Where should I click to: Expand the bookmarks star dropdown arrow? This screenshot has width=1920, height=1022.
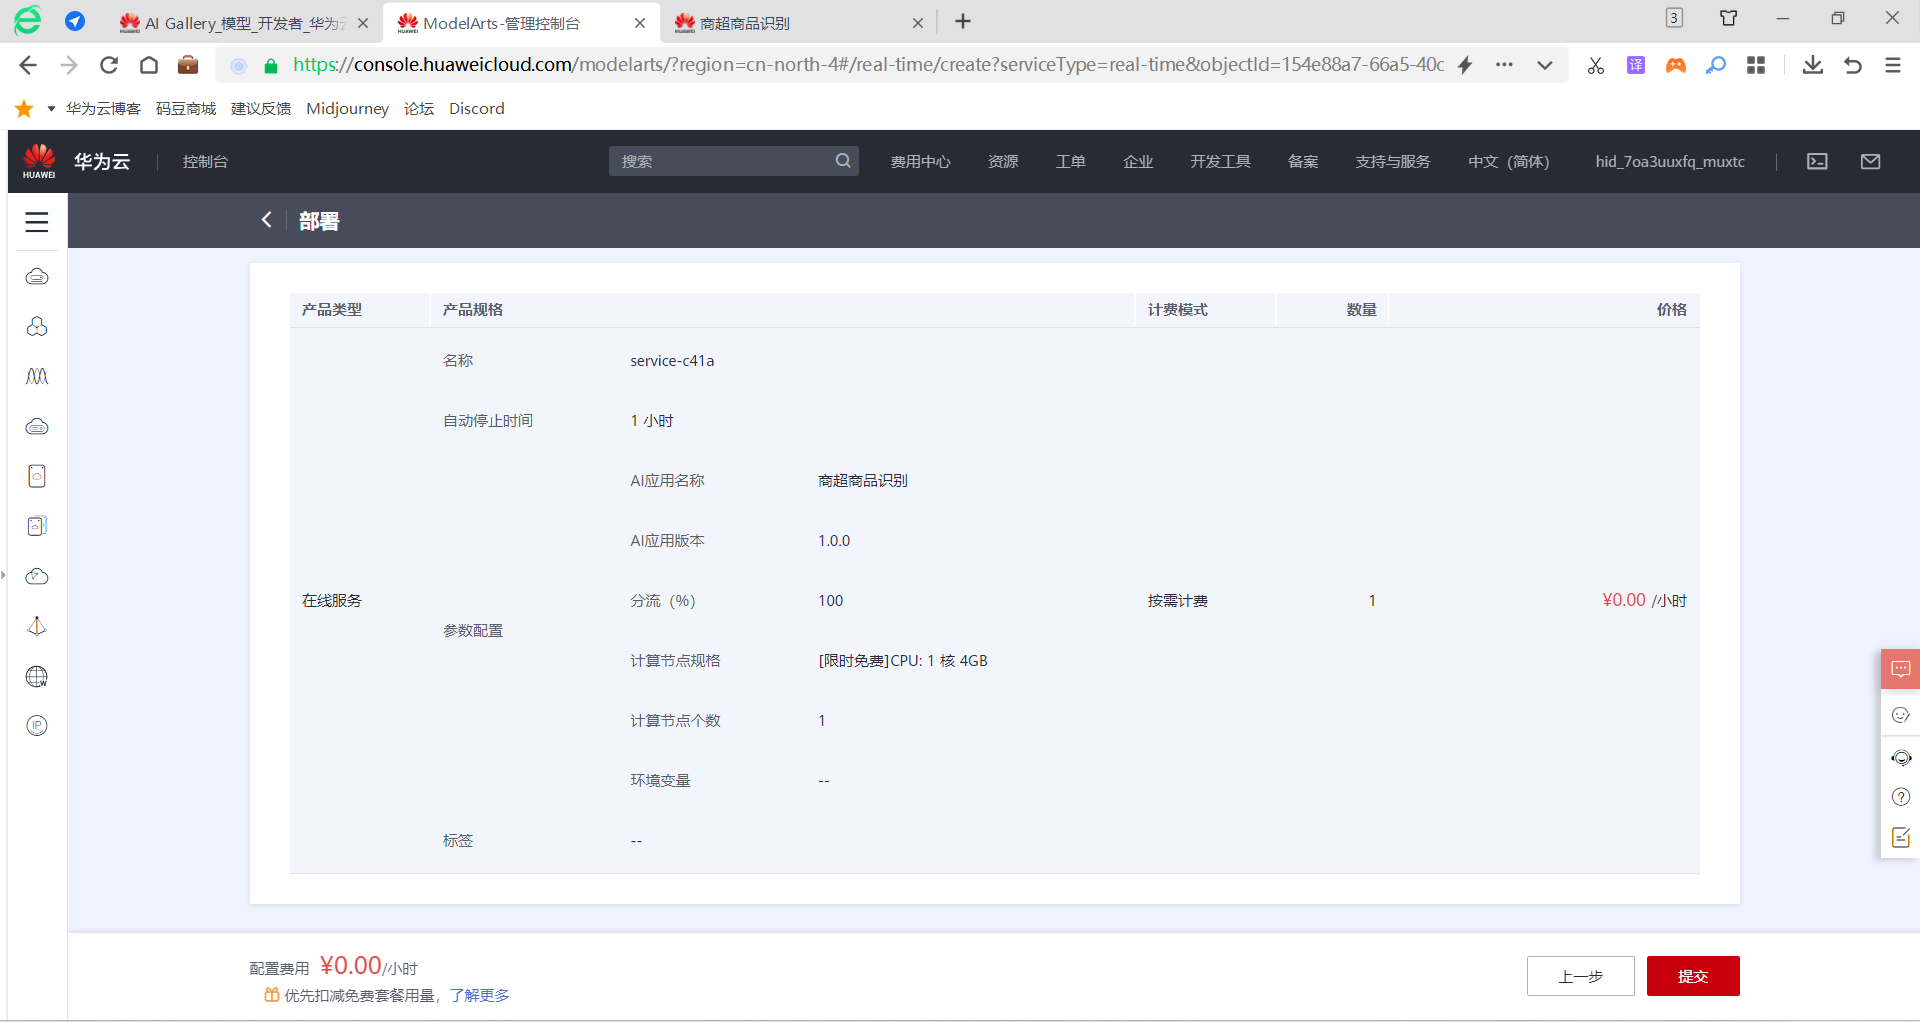click(x=51, y=108)
